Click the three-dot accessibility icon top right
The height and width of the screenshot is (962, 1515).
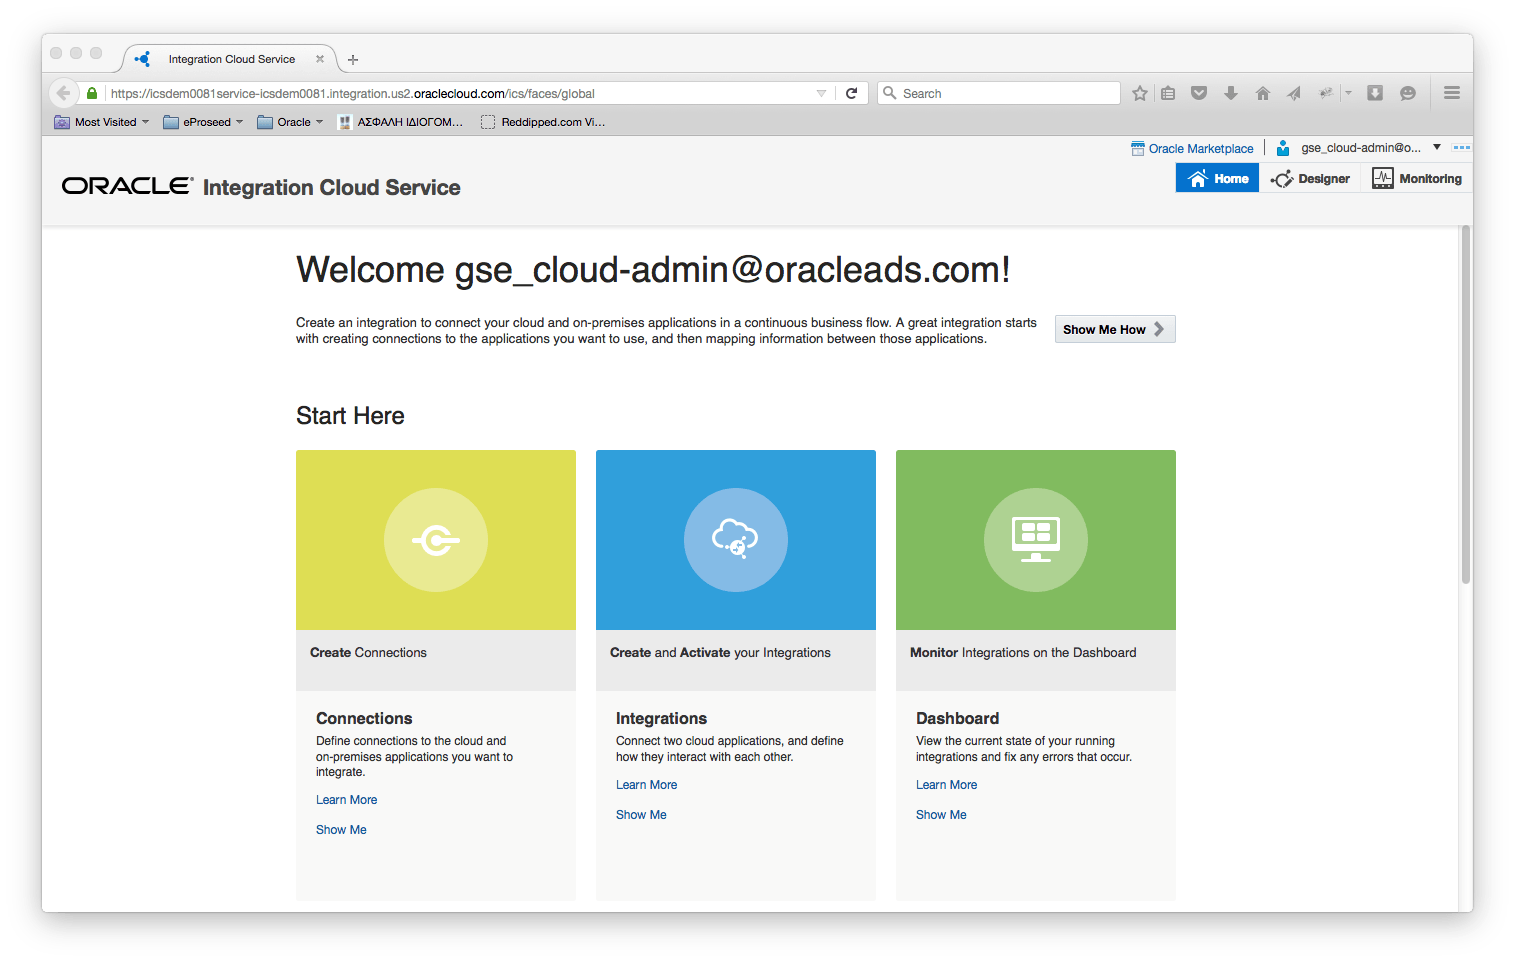(x=1462, y=147)
